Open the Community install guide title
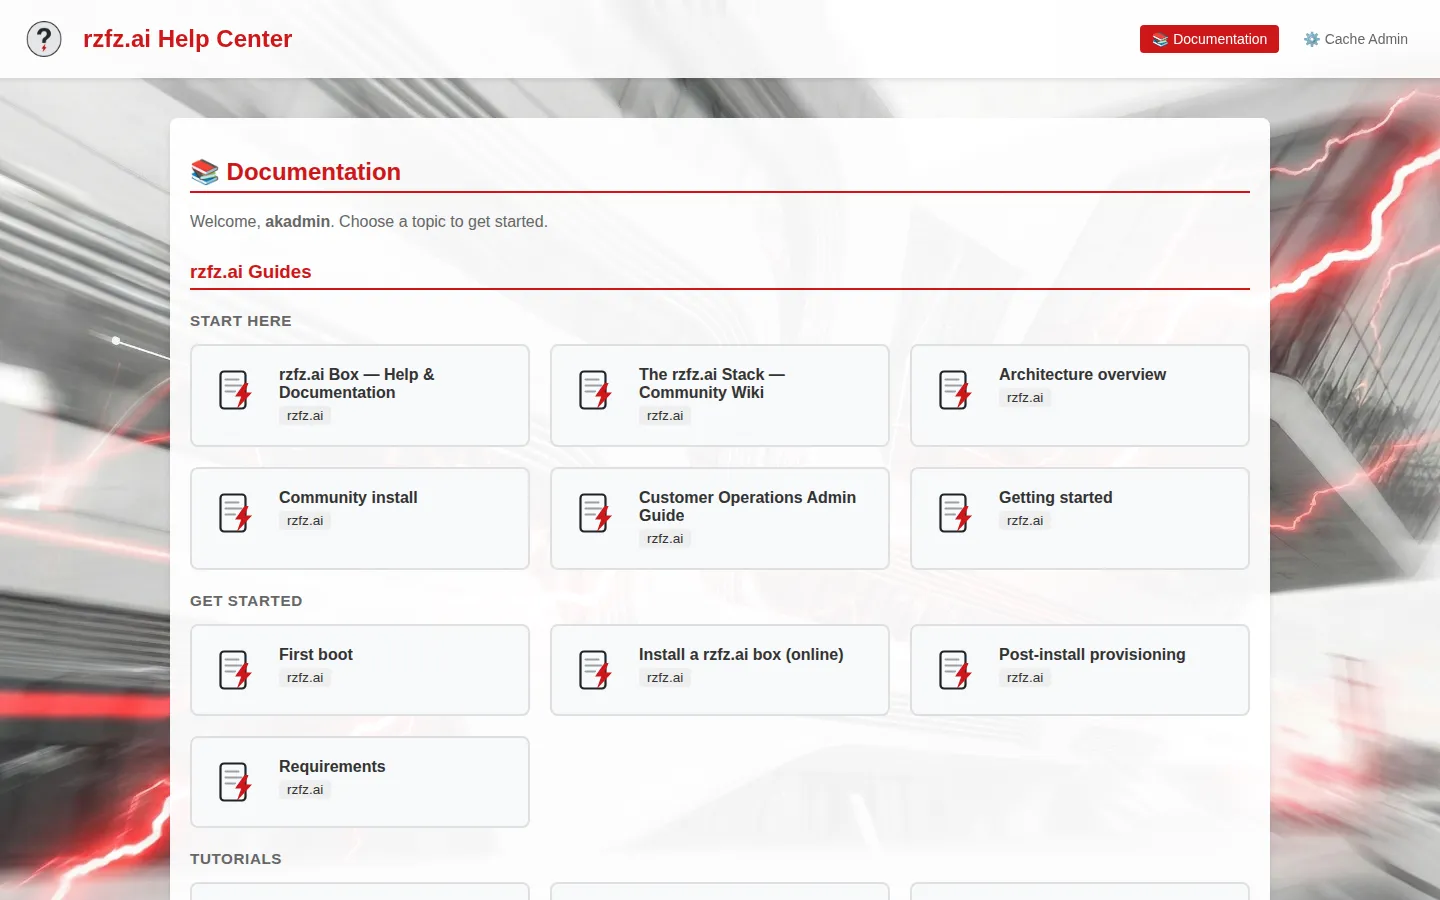Screen dimensions: 1440x900 point(348,497)
